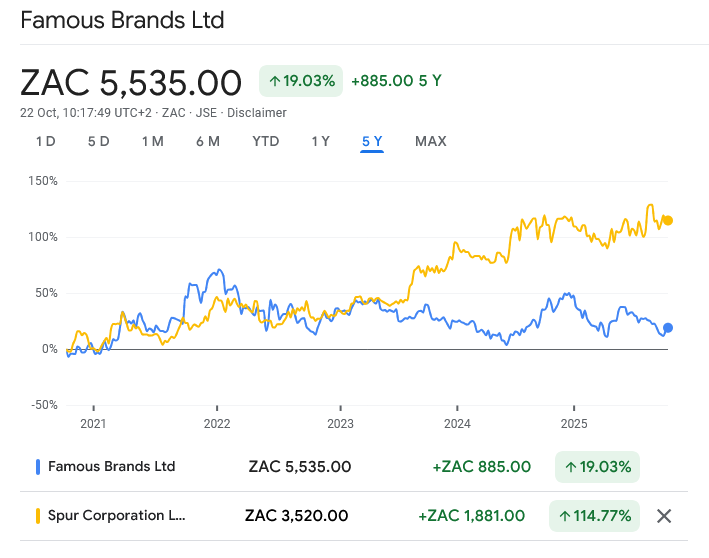Click the 100% y-axis label
The height and width of the screenshot is (558, 709).
click(x=43, y=237)
